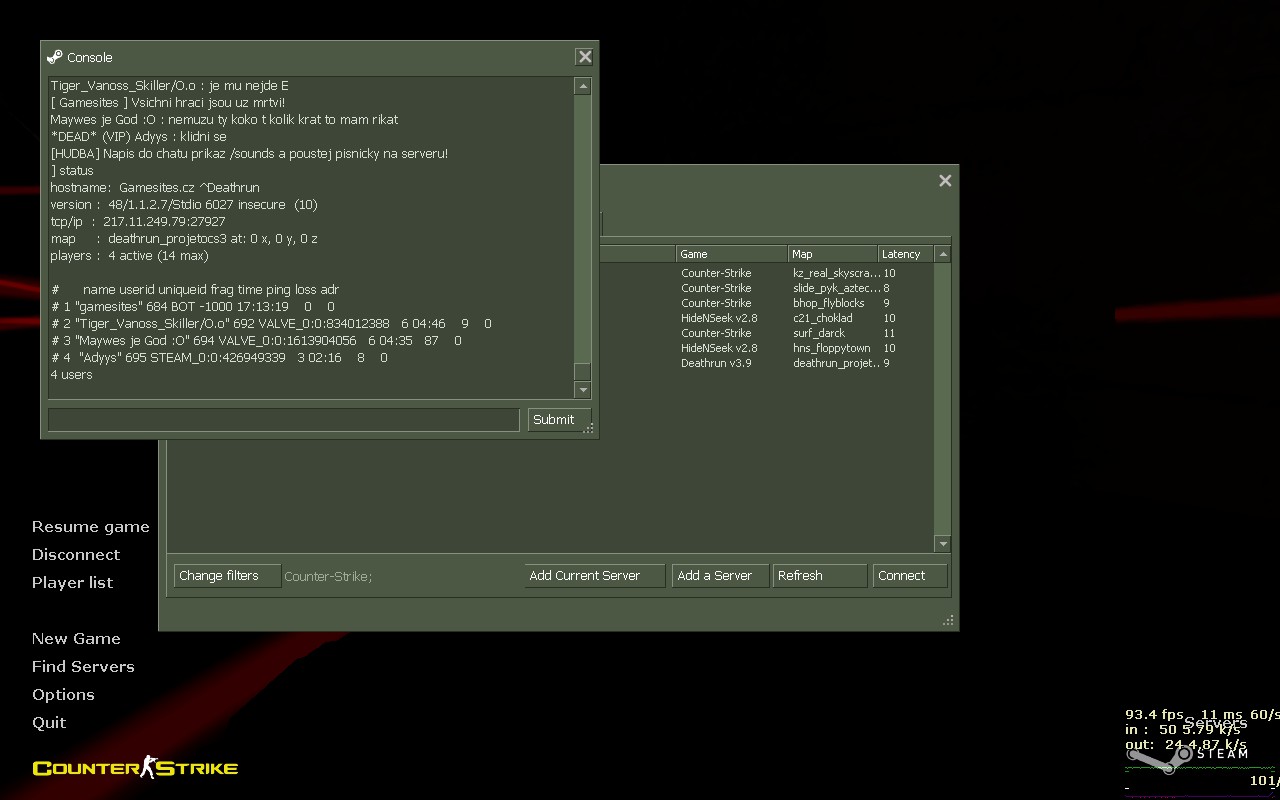Refresh the server list
Image resolution: width=1280 pixels, height=800 pixels.
(x=820, y=576)
